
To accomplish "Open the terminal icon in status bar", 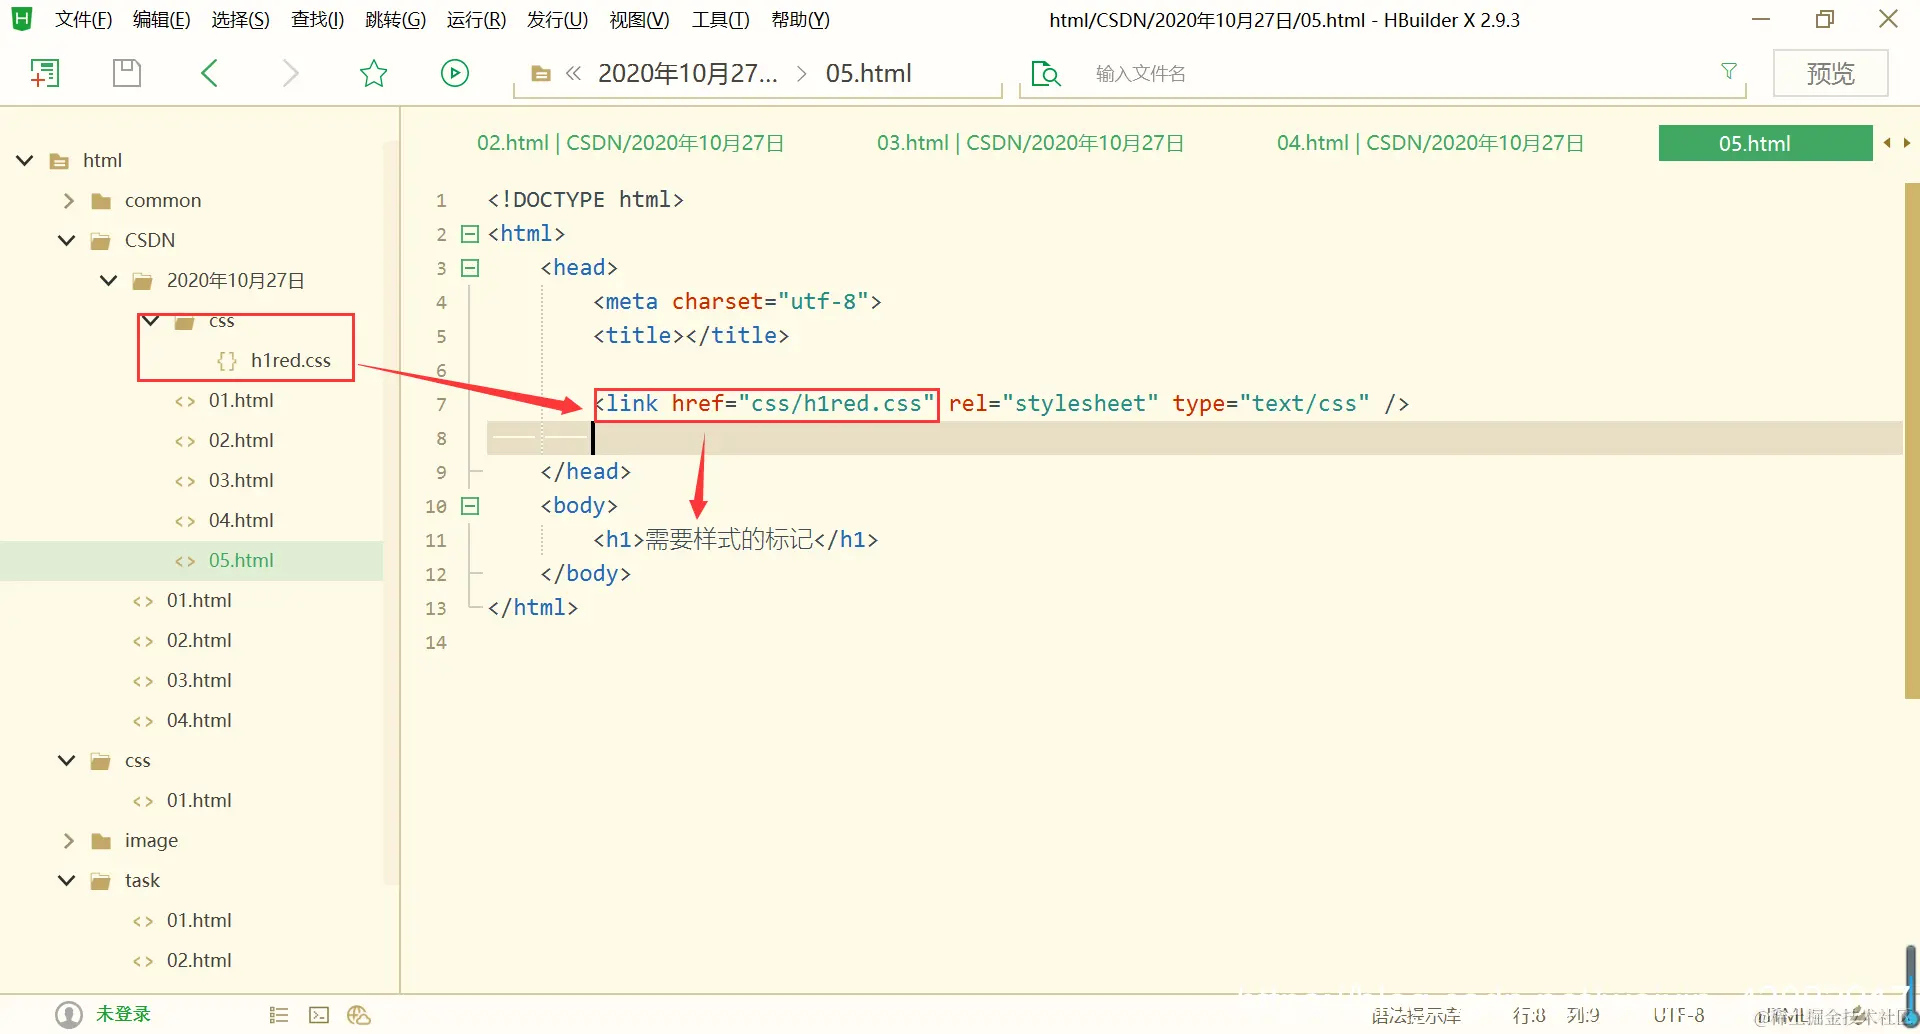I will point(319,1015).
